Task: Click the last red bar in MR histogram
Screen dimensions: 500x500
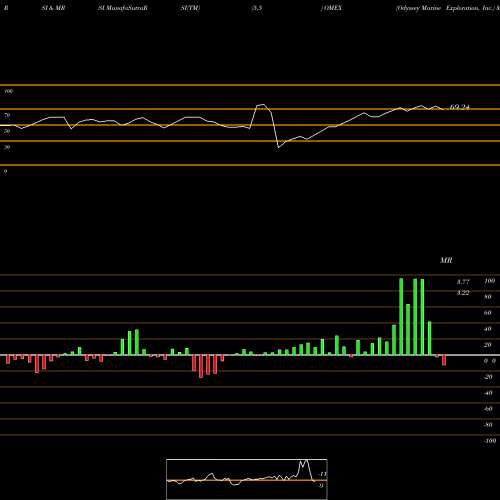Action: click(x=444, y=360)
